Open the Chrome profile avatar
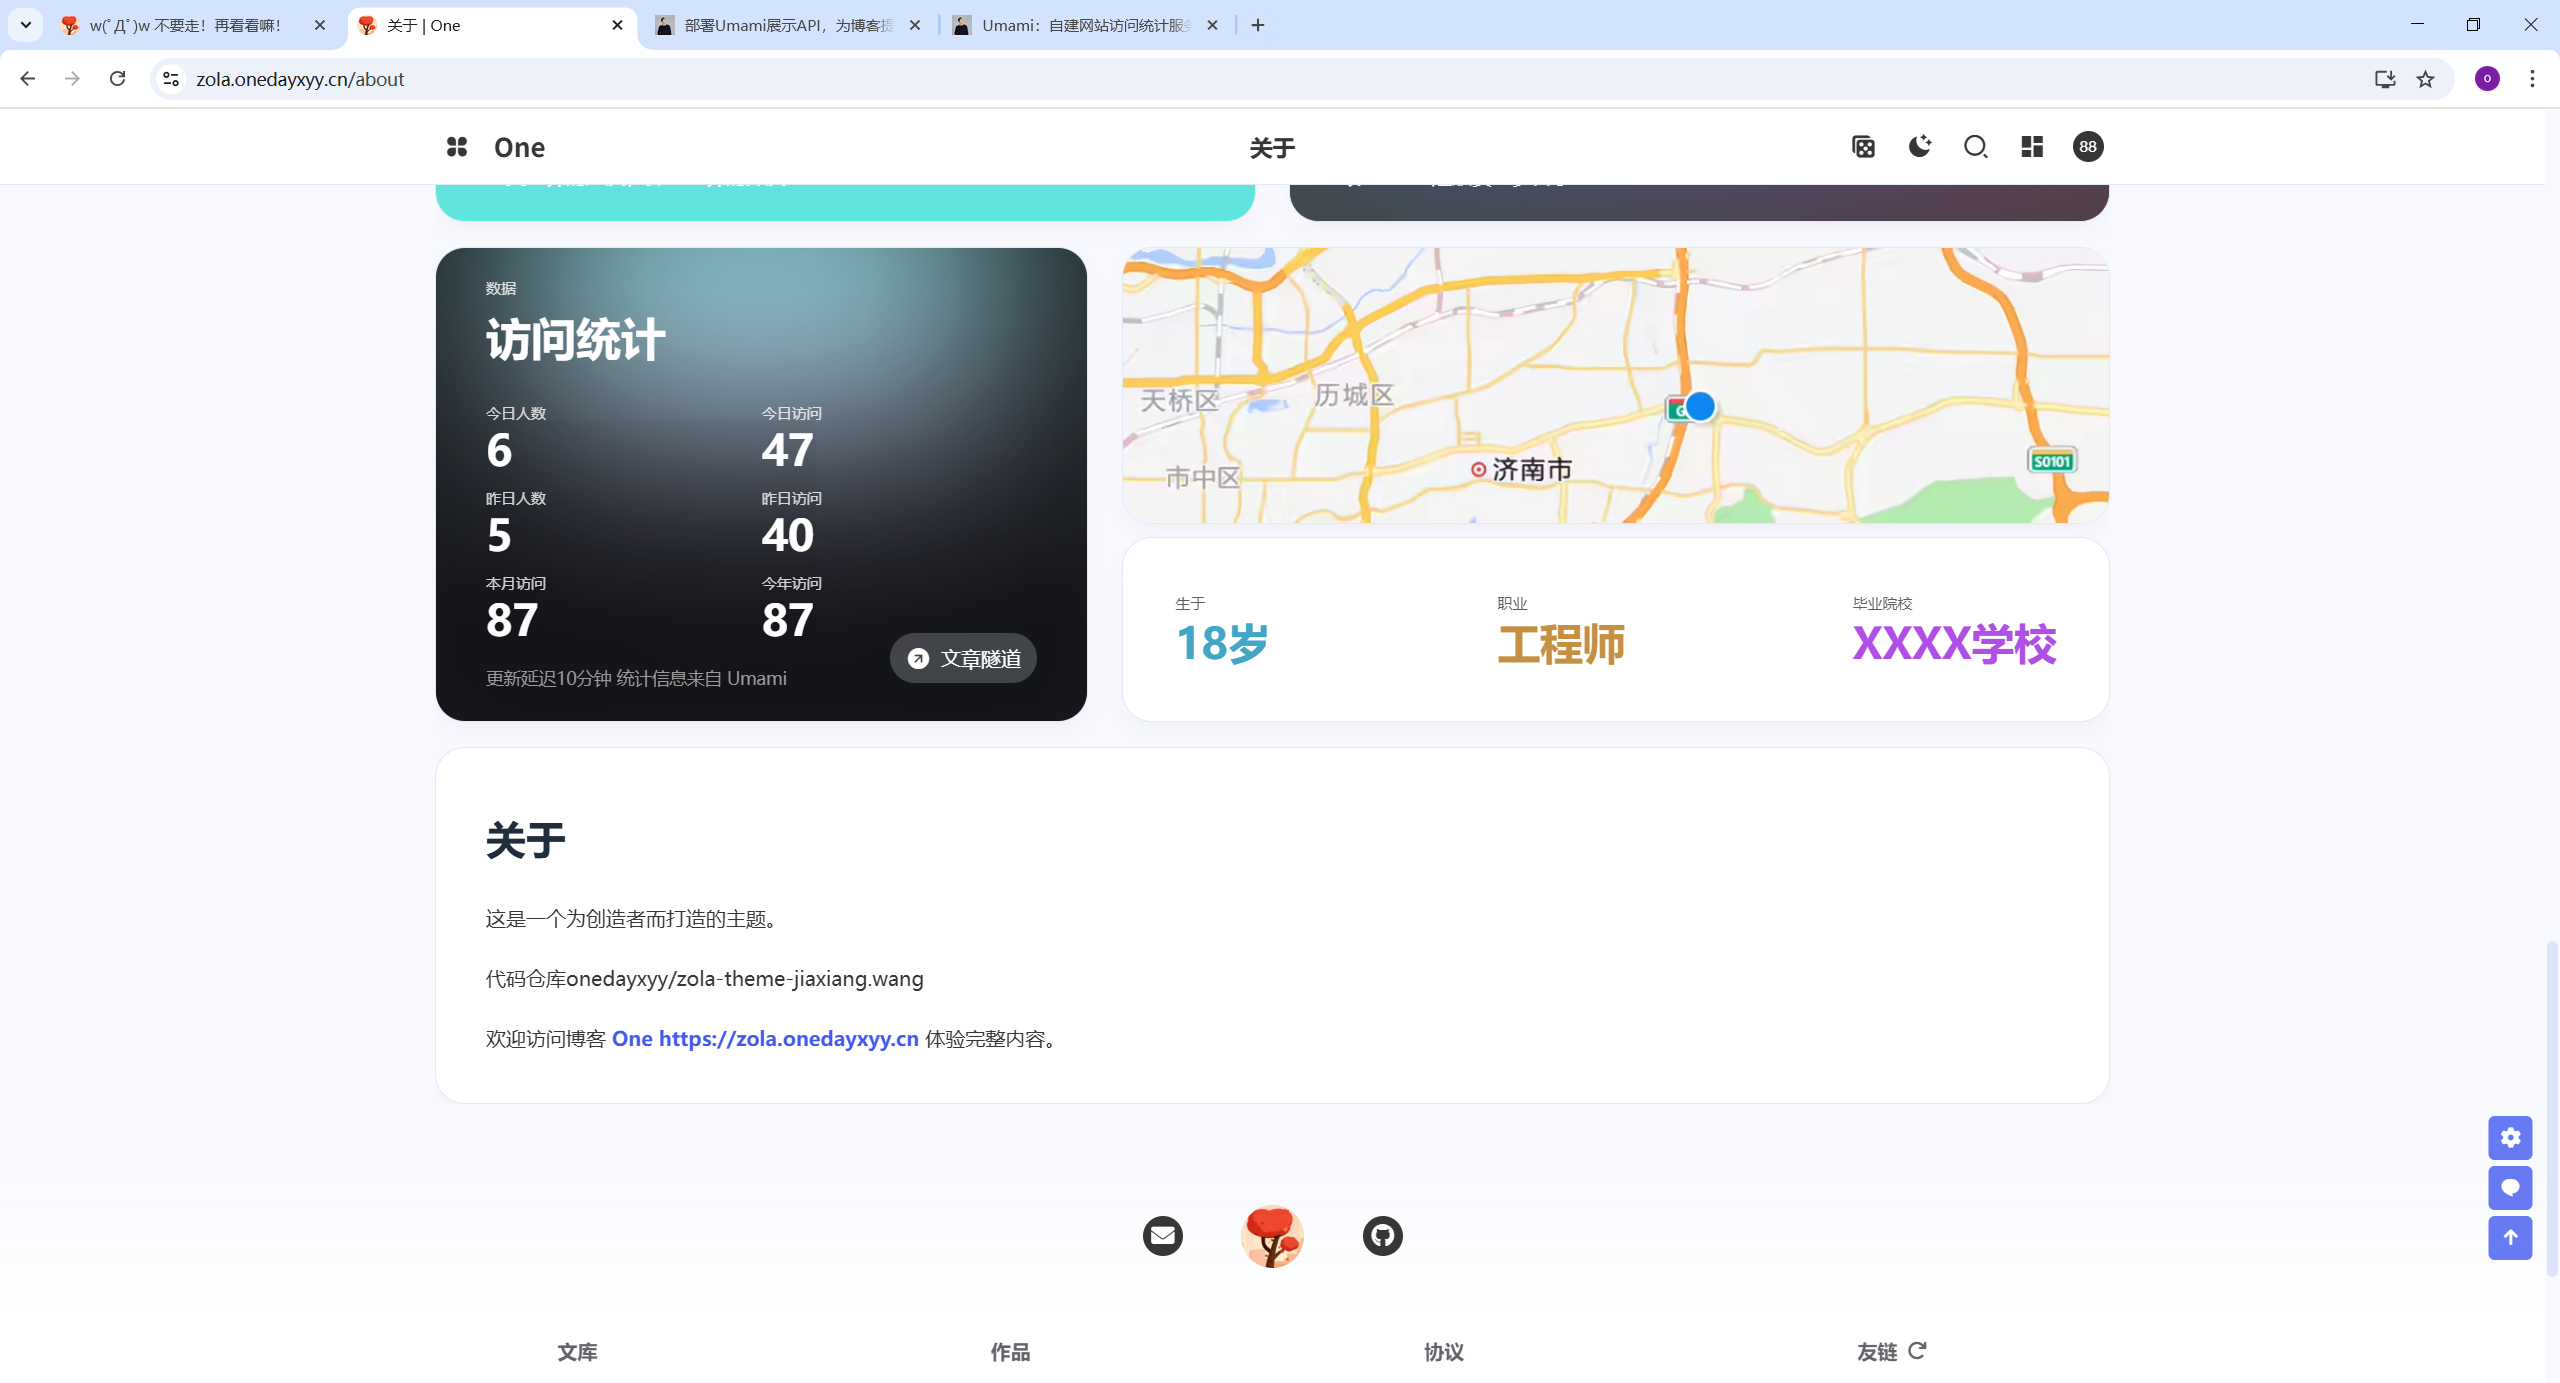The image size is (2560, 1383). [2487, 79]
